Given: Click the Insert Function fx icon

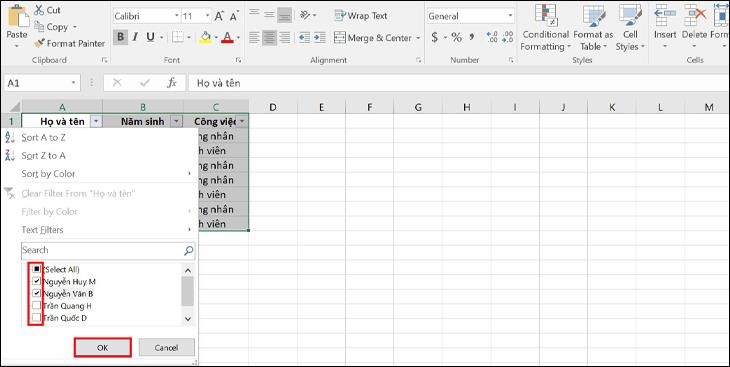Looking at the screenshot, I should [172, 83].
